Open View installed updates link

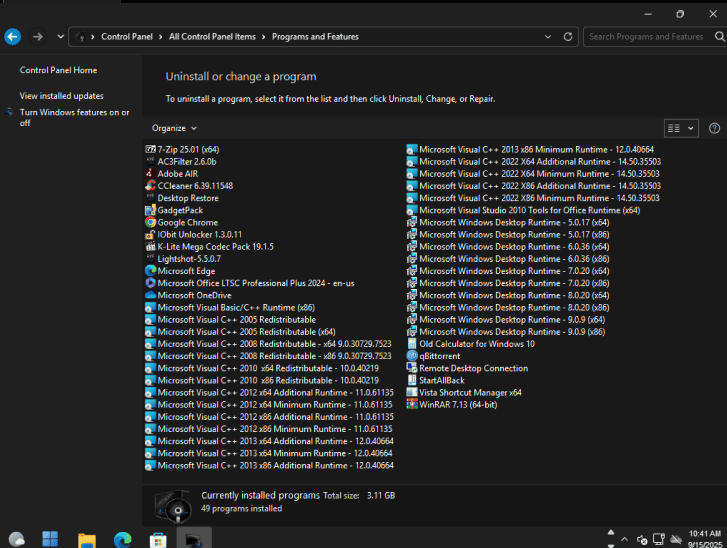click(x=61, y=96)
